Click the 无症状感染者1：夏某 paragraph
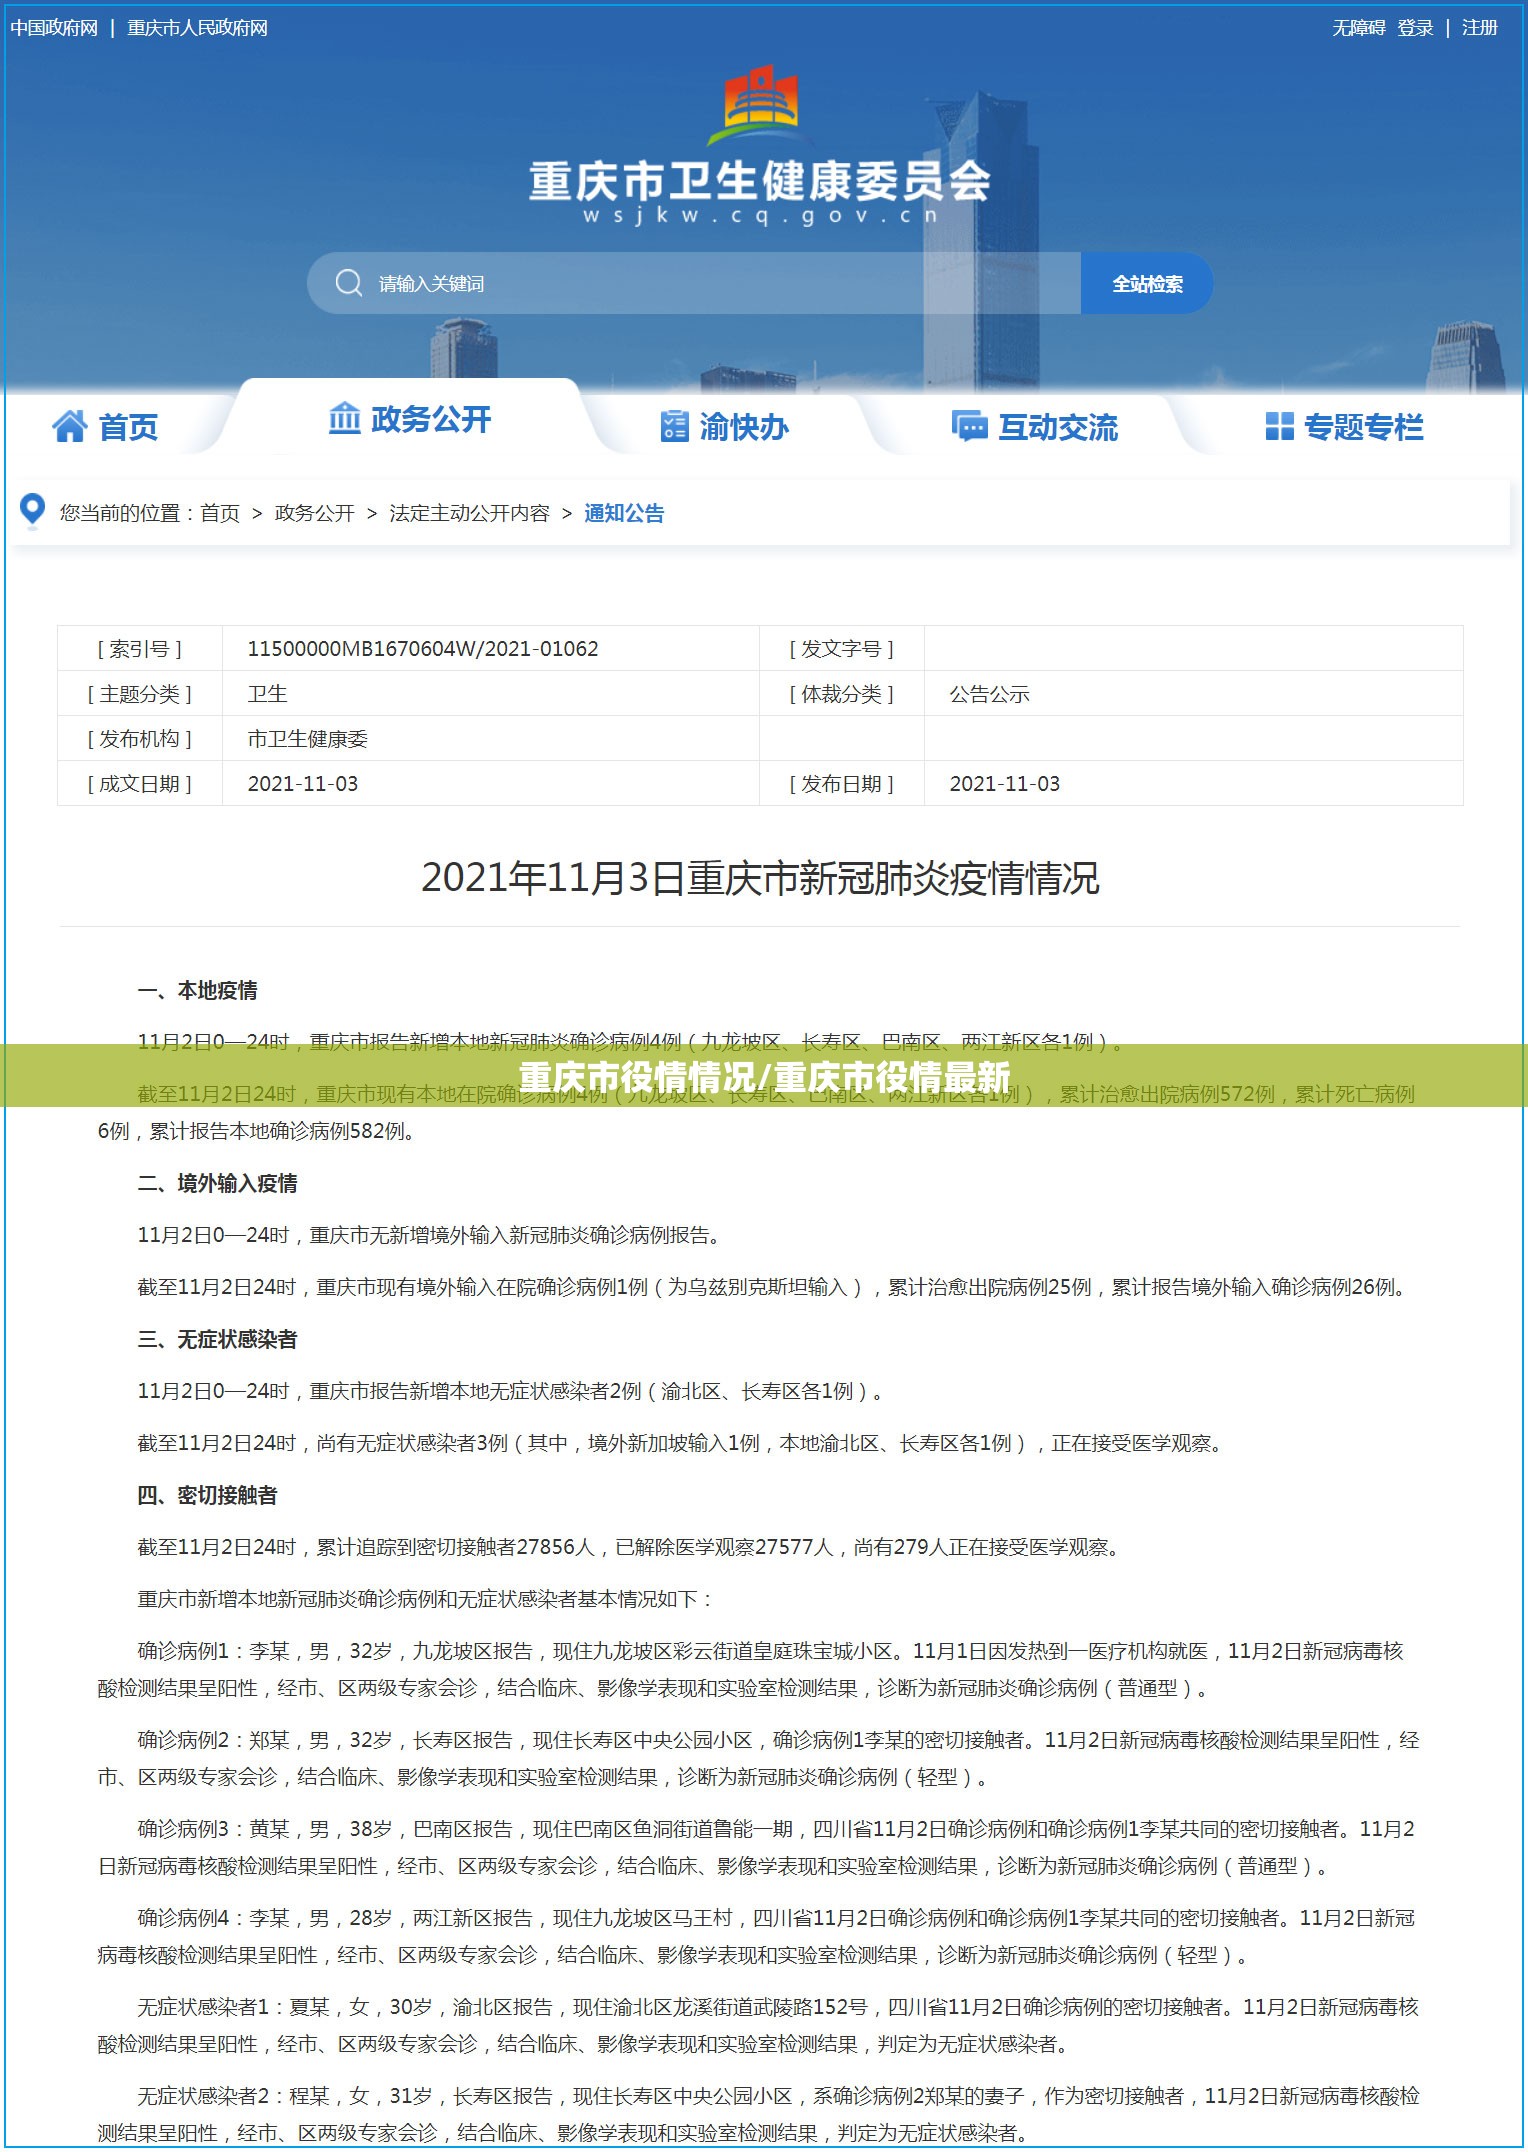 pyautogui.click(x=758, y=2025)
